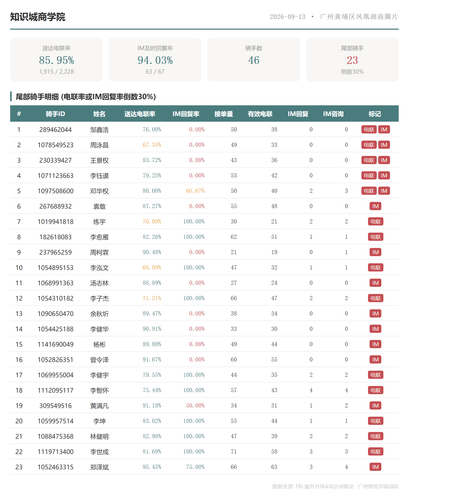
Task: Click the IM回复率 column header
Action: (186, 114)
